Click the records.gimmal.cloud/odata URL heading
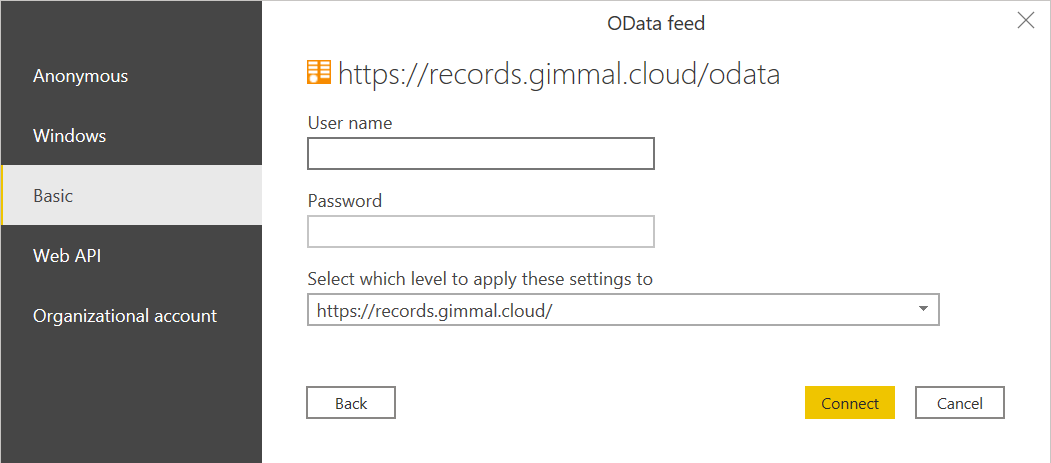This screenshot has height=463, width=1051. coord(559,74)
